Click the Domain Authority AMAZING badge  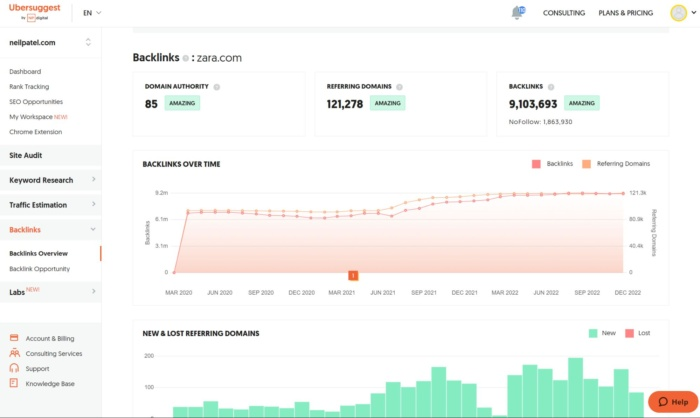[182, 103]
